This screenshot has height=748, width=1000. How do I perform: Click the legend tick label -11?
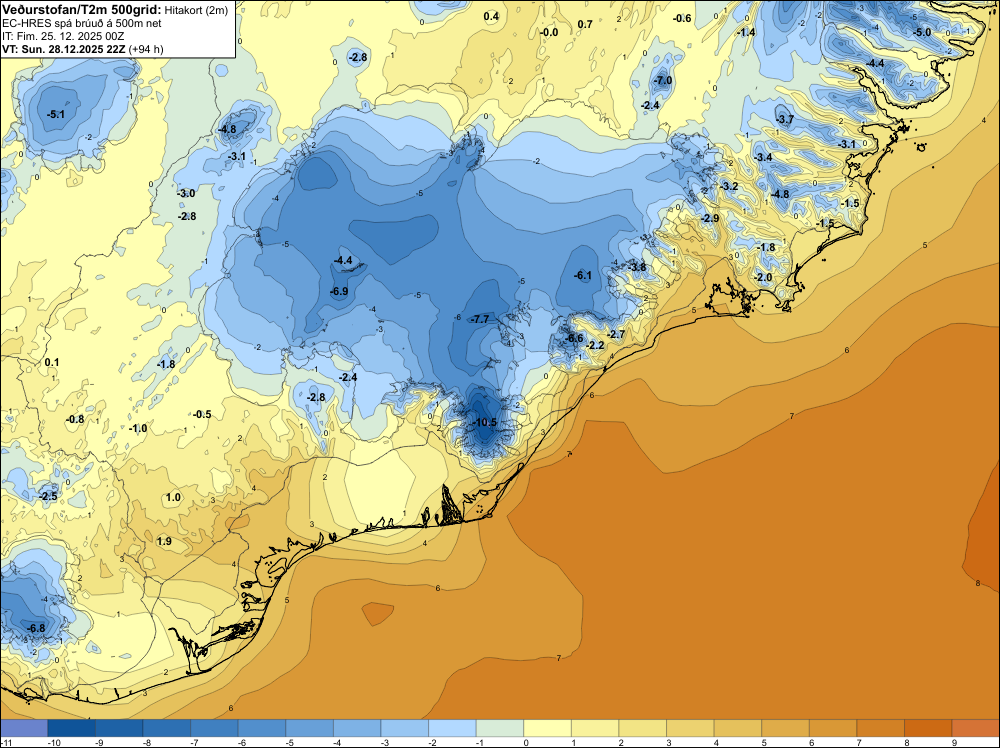[6, 742]
